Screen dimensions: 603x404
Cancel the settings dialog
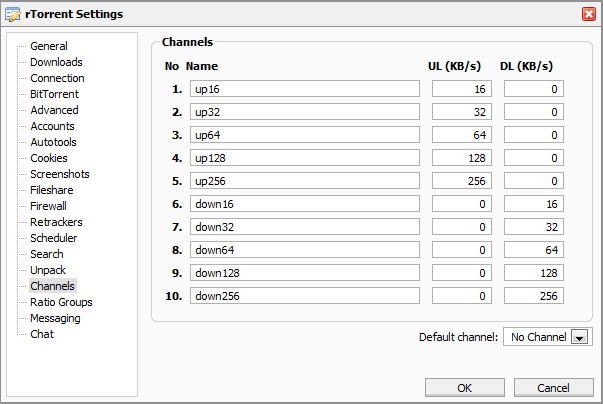(x=552, y=387)
